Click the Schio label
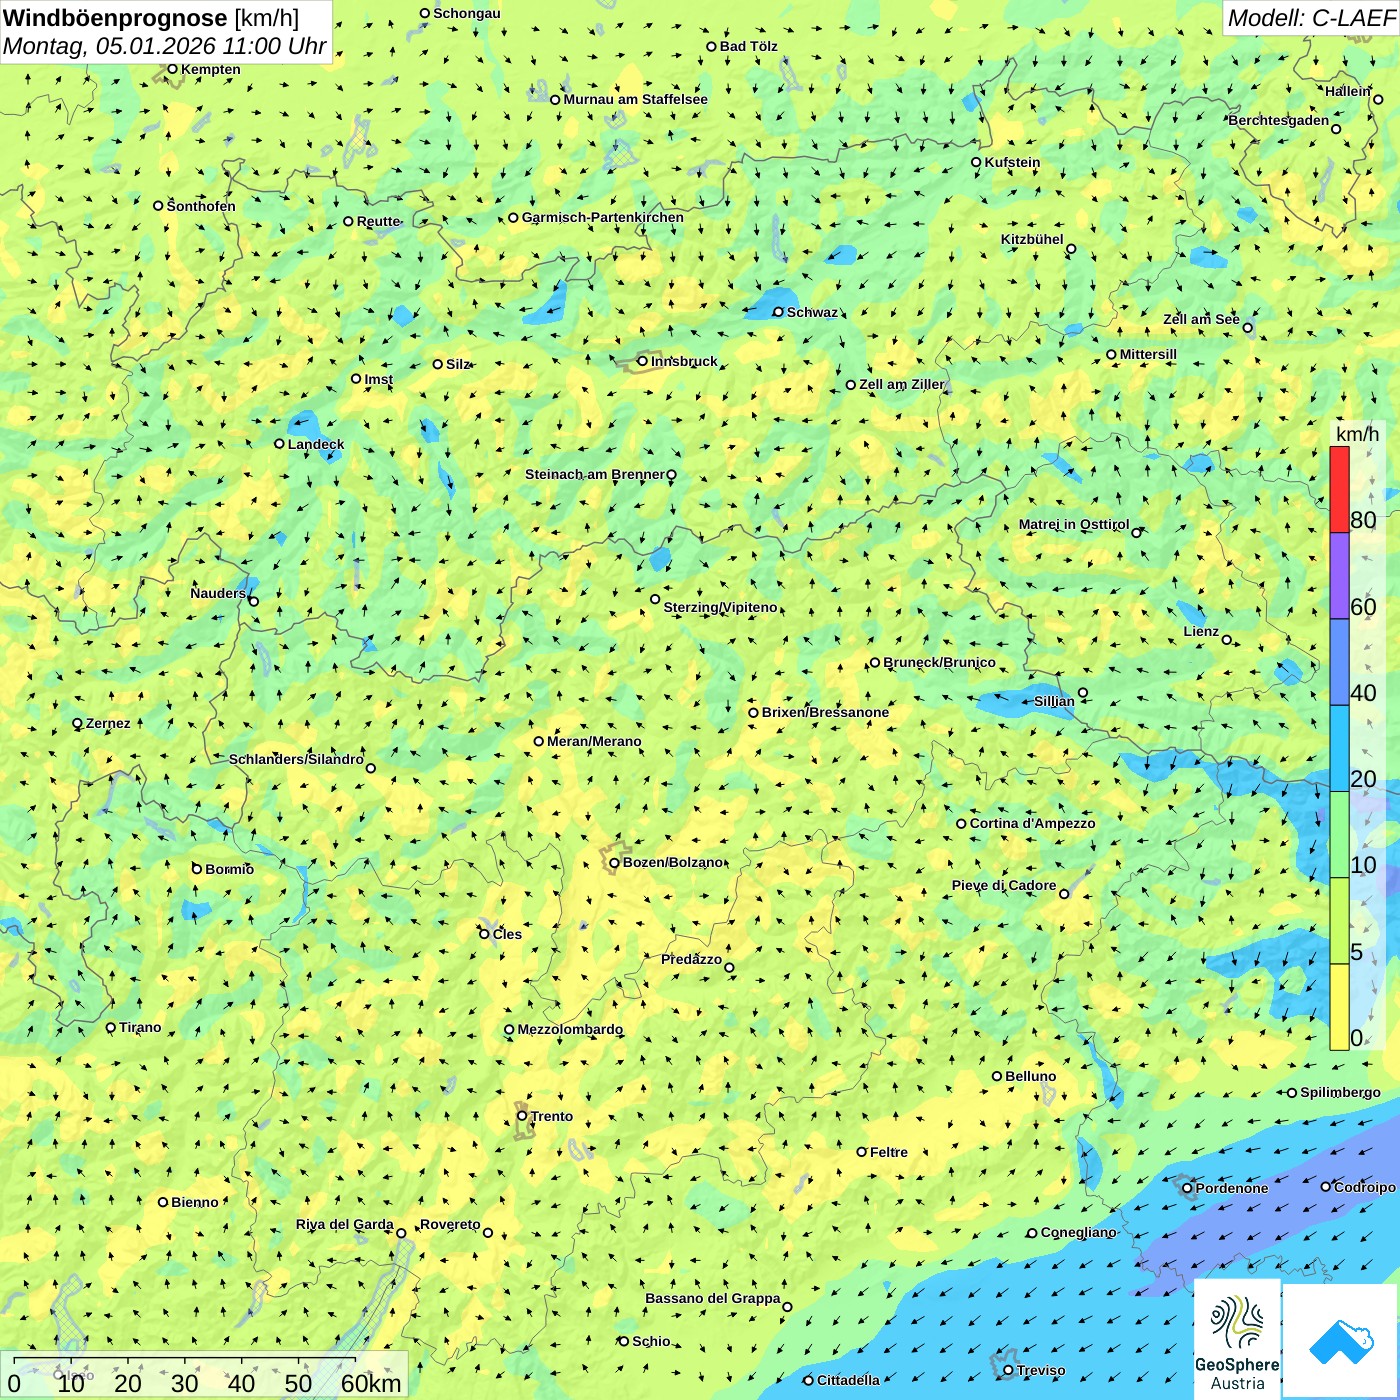Screen dimensions: 1400x1400 coord(651,1341)
